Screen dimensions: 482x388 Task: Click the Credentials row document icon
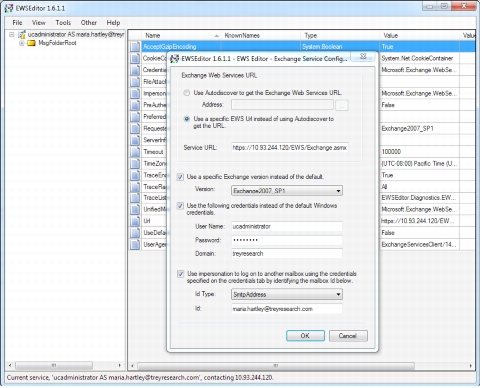[x=135, y=70]
